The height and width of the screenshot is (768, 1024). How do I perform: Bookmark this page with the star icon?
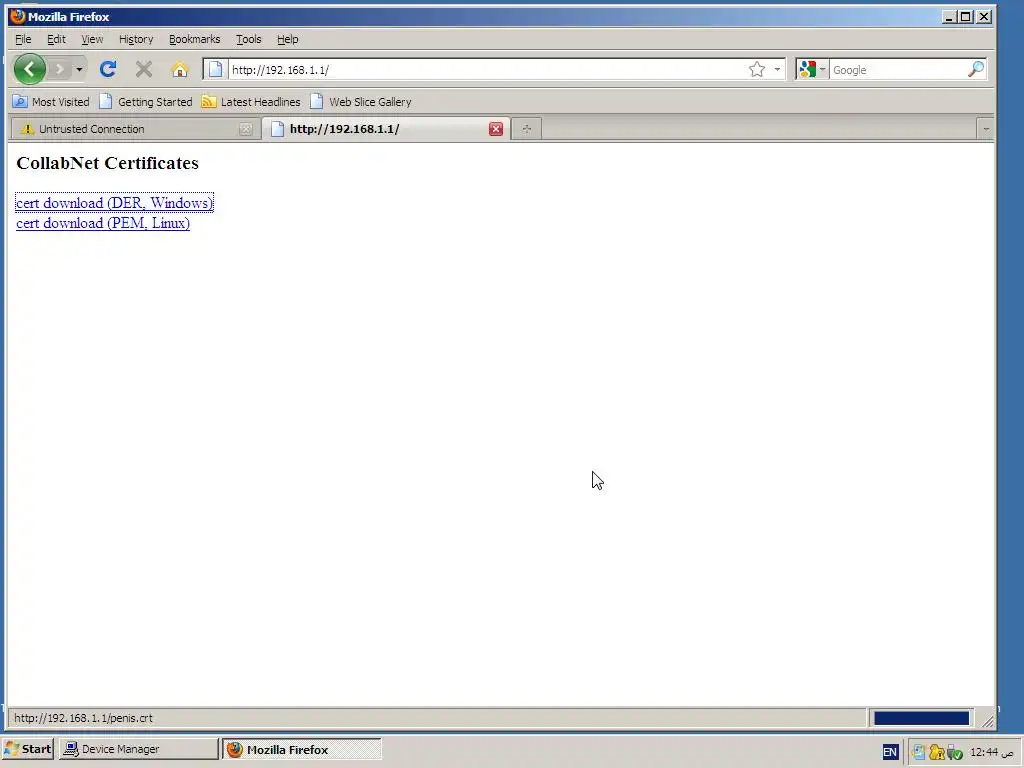point(757,69)
